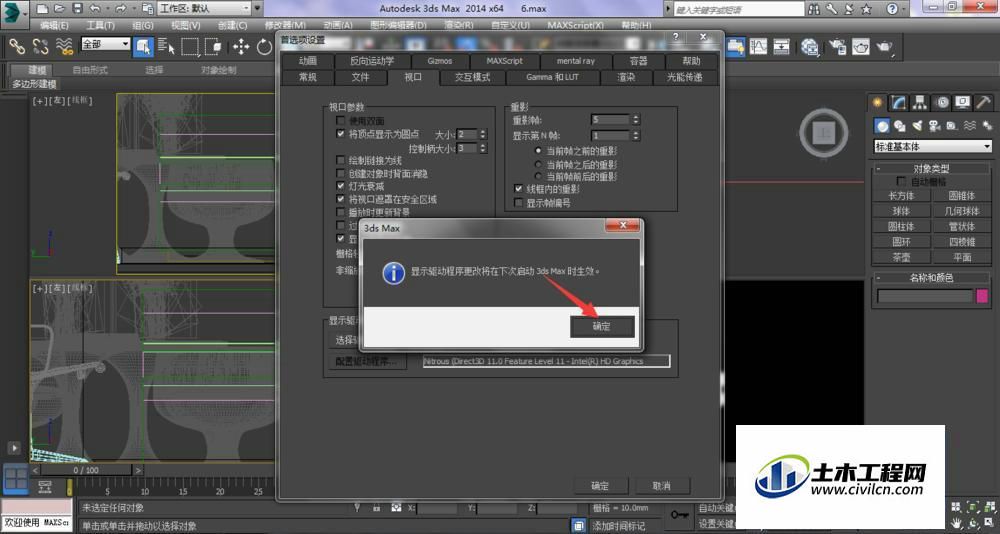Image resolution: width=1000 pixels, height=534 pixels.
Task: Open the 工具(T) menu
Action: click(100, 26)
